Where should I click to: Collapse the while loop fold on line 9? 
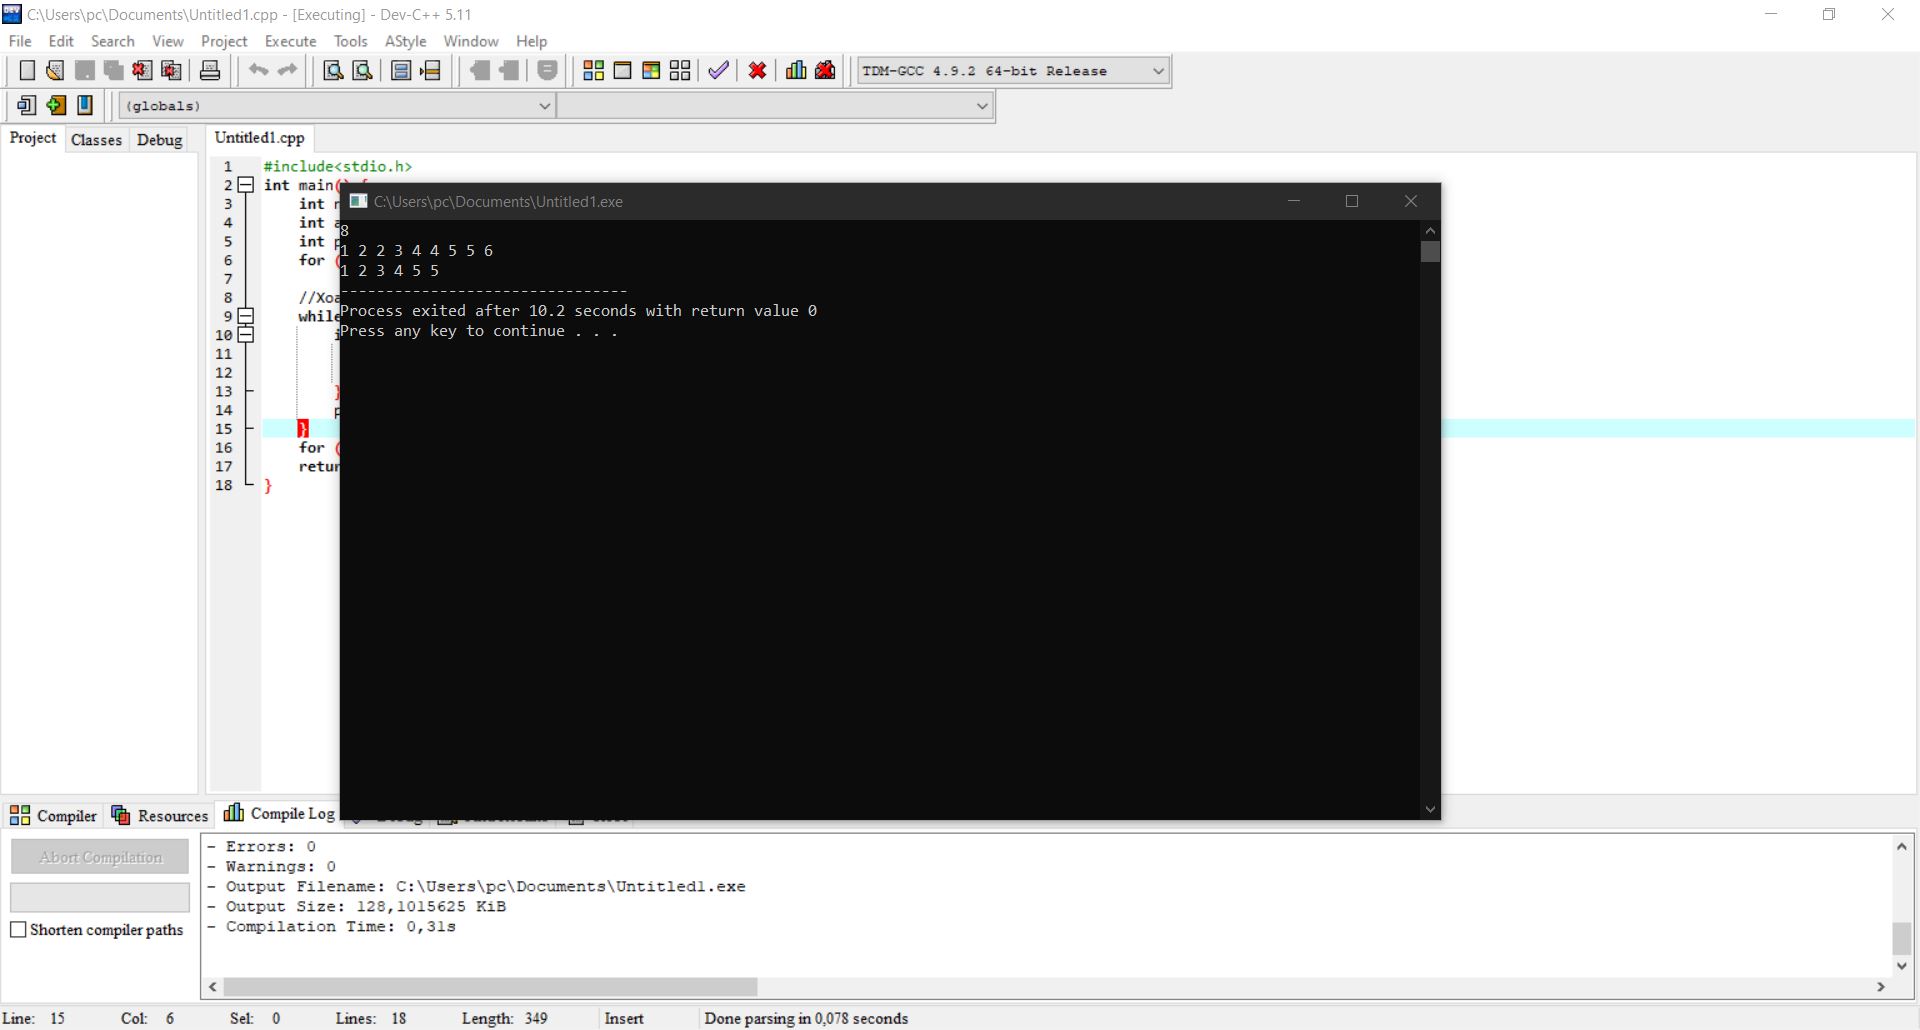(x=245, y=316)
